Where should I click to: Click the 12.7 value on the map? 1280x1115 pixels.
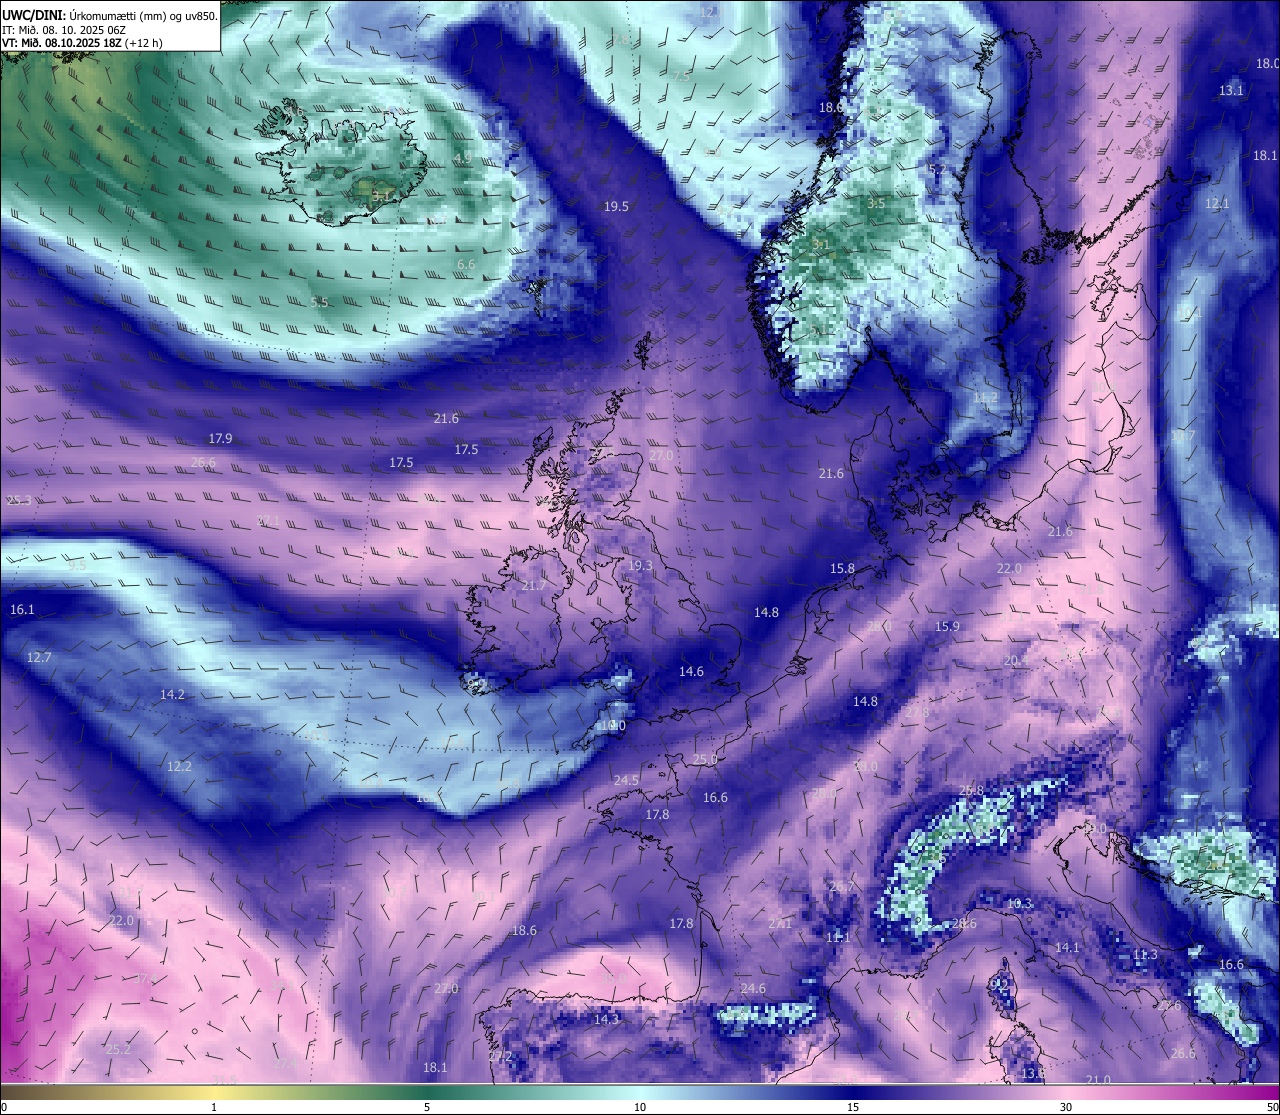point(39,658)
